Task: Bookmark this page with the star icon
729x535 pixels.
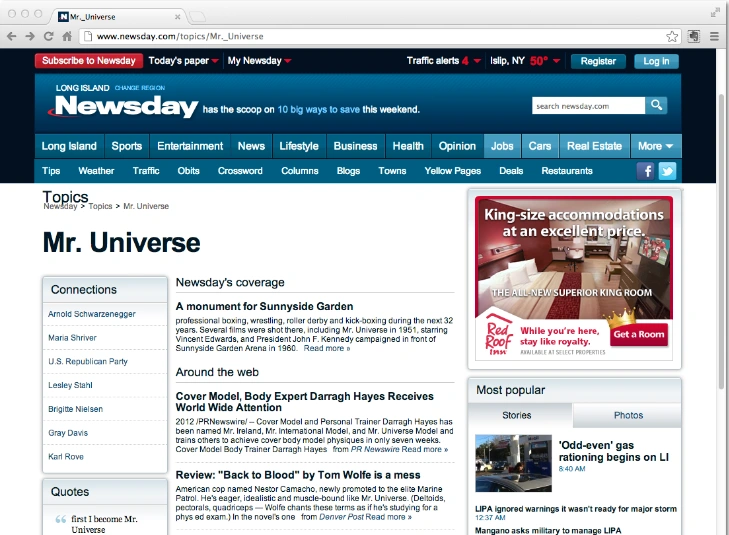Action: pyautogui.click(x=672, y=36)
